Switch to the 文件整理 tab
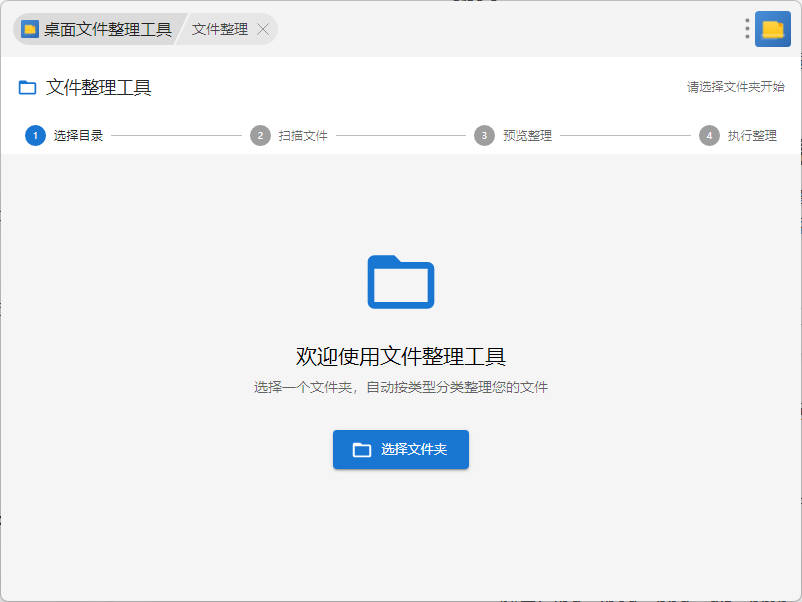Screen dimensions: 802x602 (219, 29)
